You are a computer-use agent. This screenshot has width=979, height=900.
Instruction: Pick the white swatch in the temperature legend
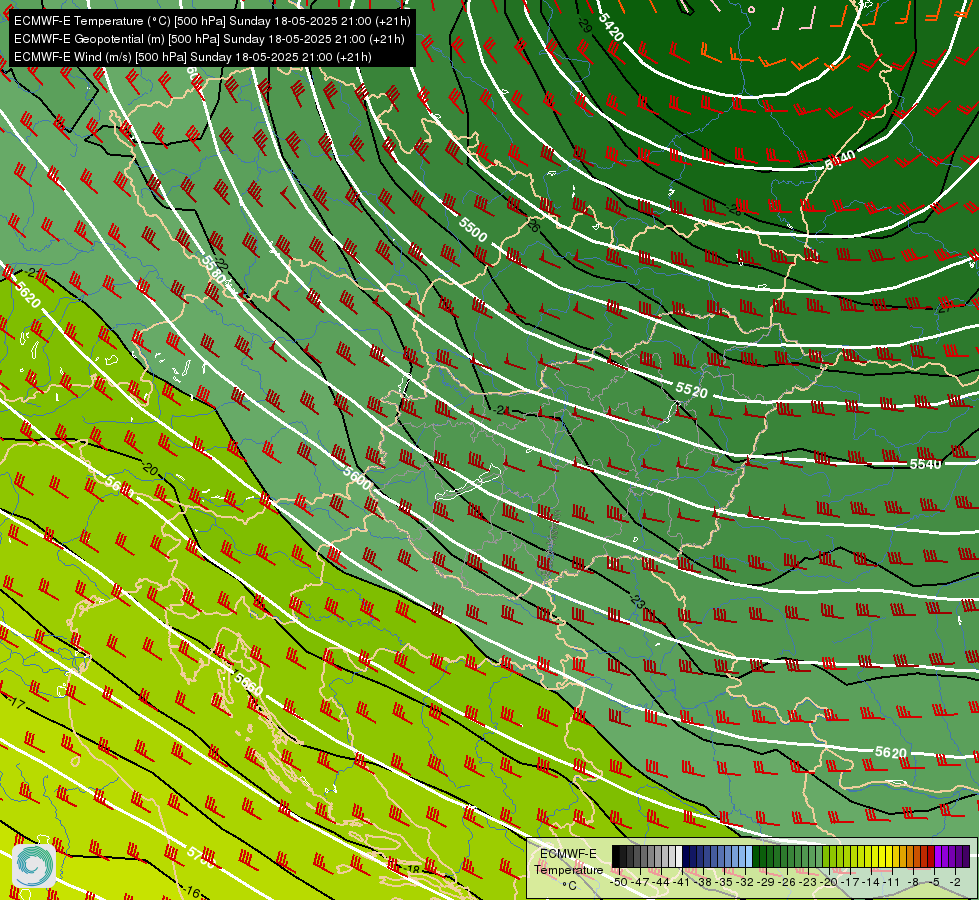679,856
